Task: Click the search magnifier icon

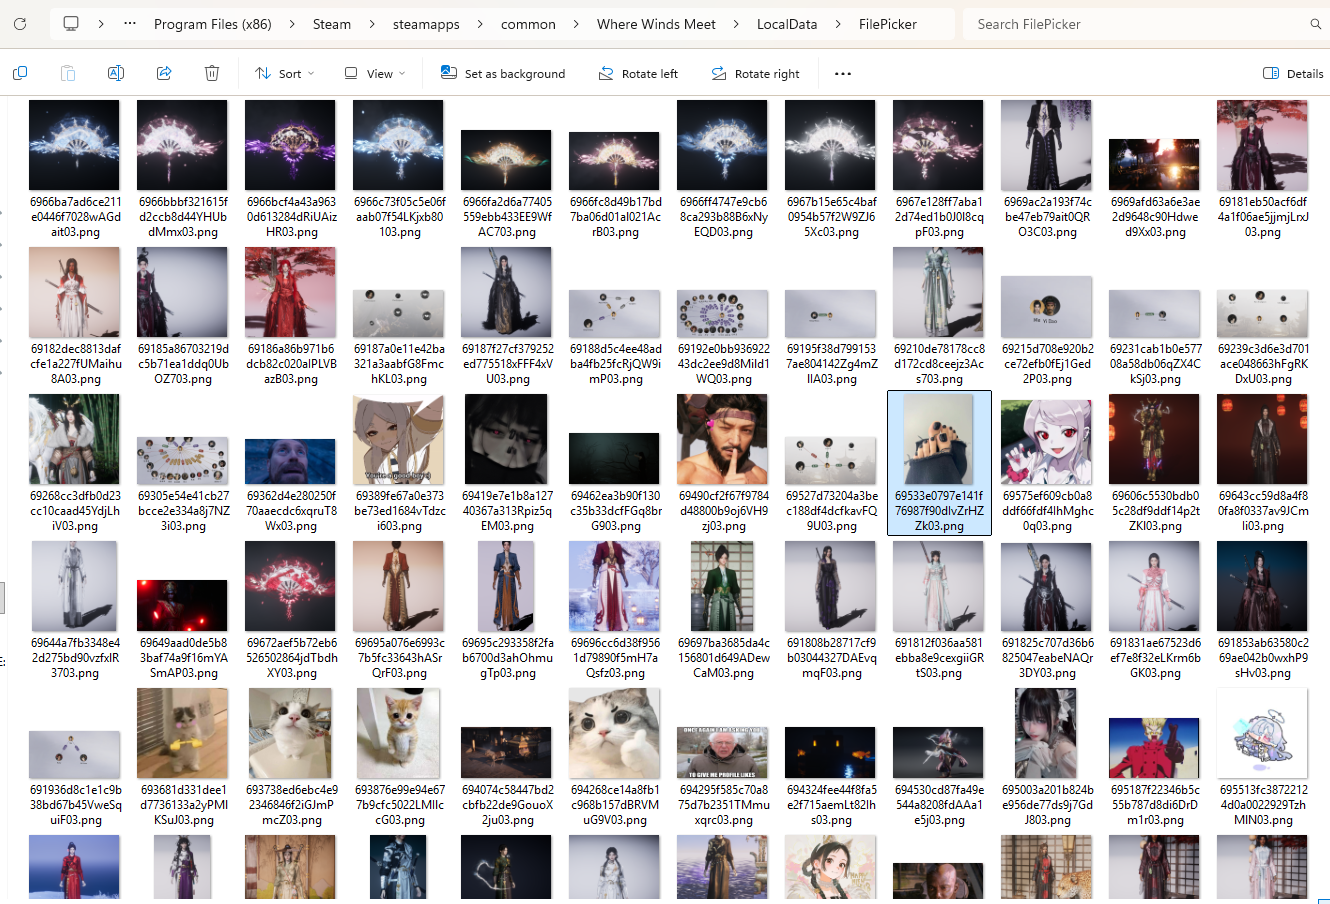Action: pyautogui.click(x=1316, y=24)
